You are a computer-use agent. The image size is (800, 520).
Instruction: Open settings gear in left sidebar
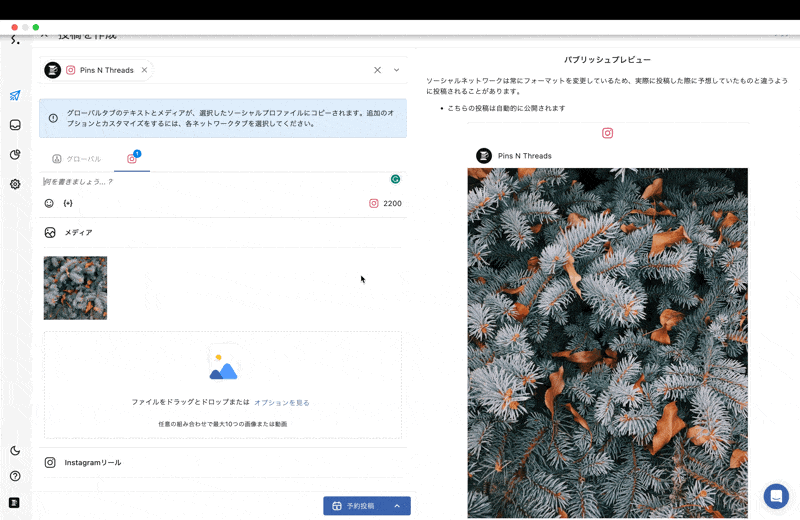tap(15, 184)
